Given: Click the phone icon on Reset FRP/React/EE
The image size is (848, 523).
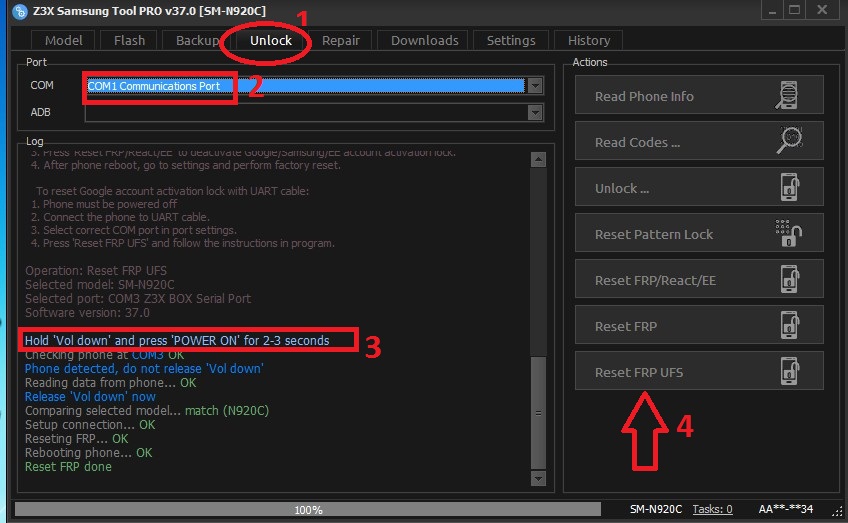Looking at the screenshot, I should [x=790, y=279].
